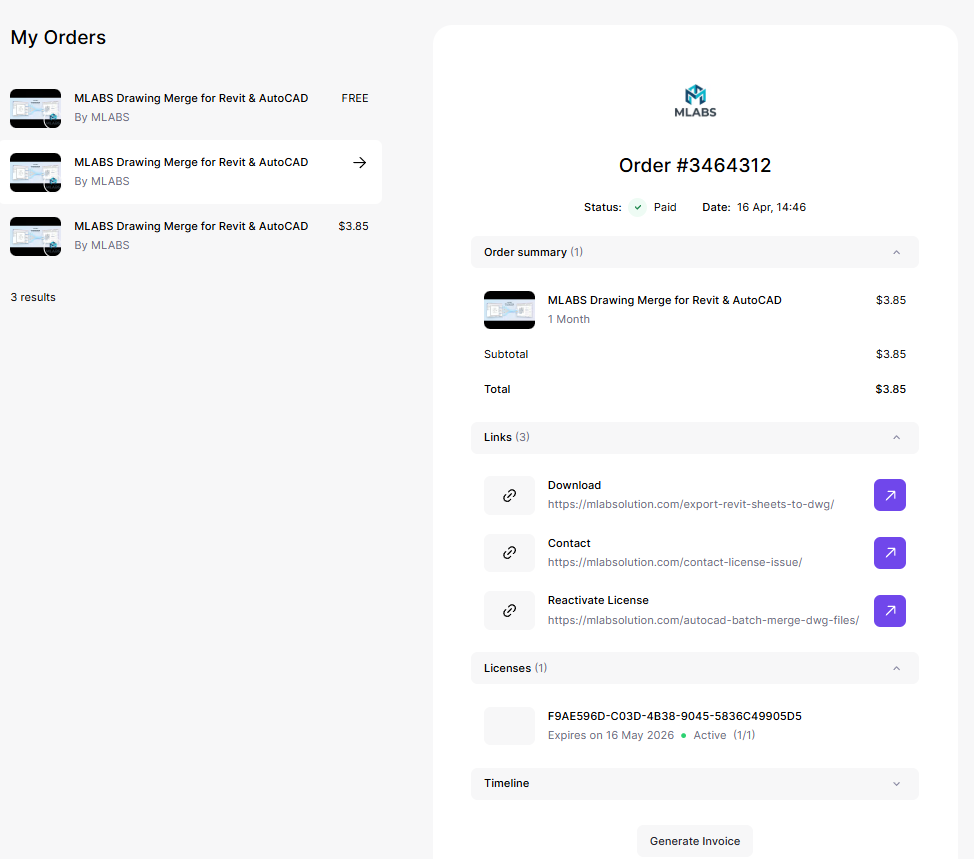Click the MLABS logo above the order number
974x859 pixels.
(695, 101)
